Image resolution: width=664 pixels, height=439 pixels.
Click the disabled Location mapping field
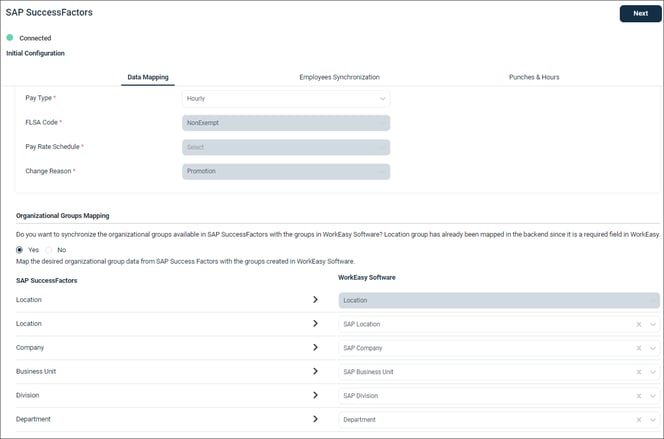pos(499,300)
